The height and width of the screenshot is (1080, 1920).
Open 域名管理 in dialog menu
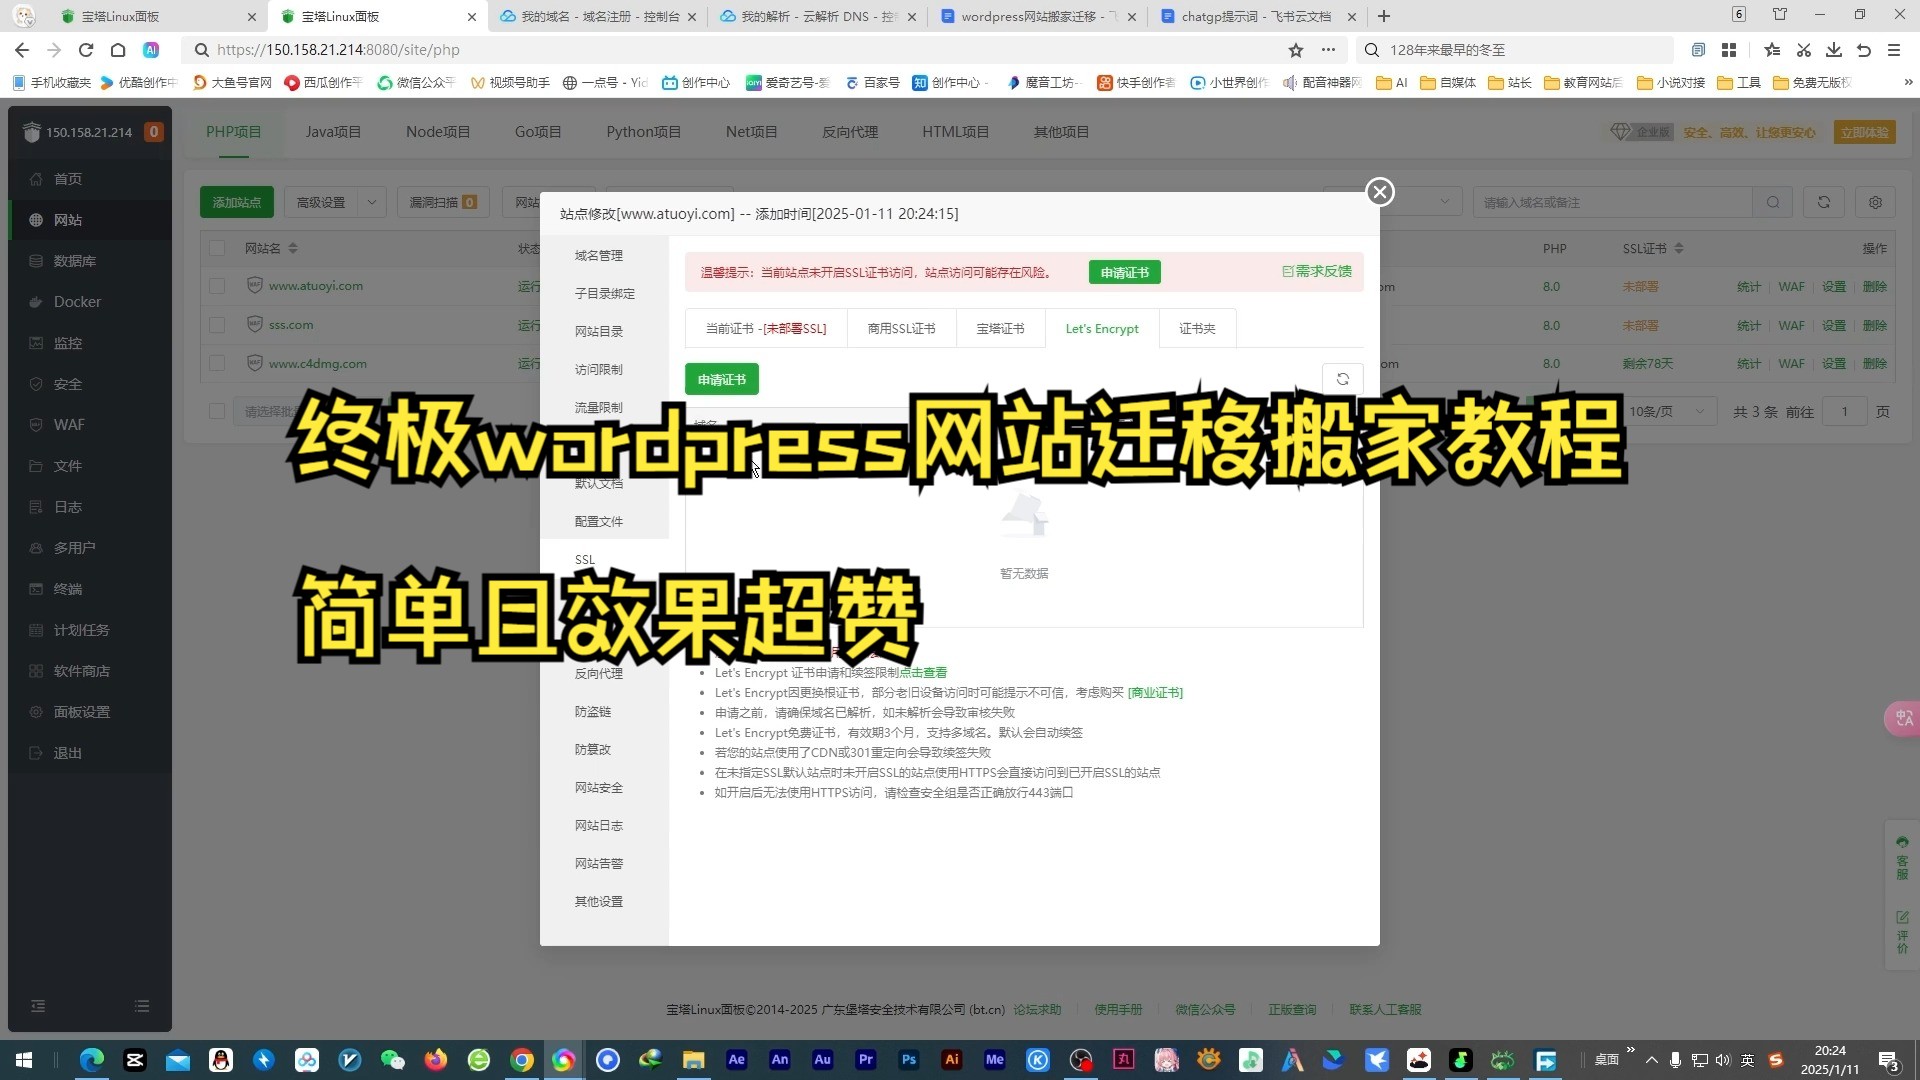click(599, 256)
